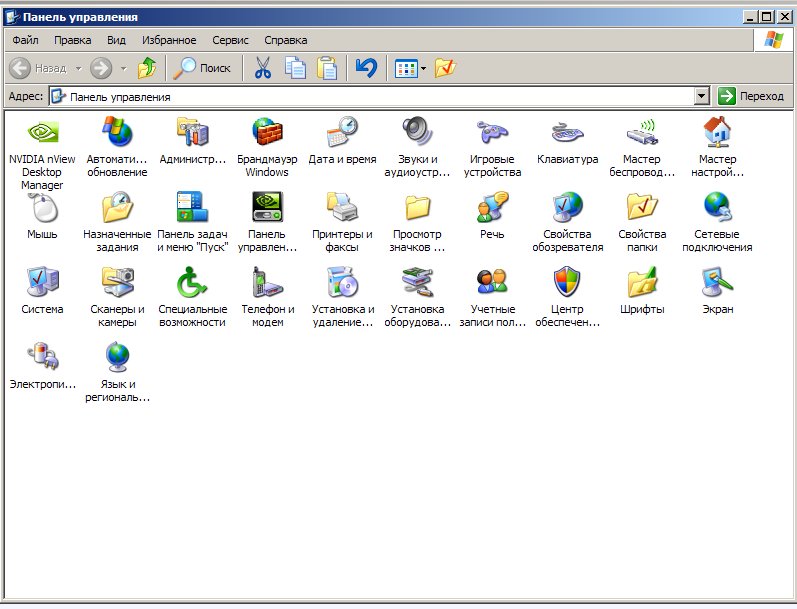797x609 pixels.
Task: Open Дата и время icon
Action: [x=342, y=131]
